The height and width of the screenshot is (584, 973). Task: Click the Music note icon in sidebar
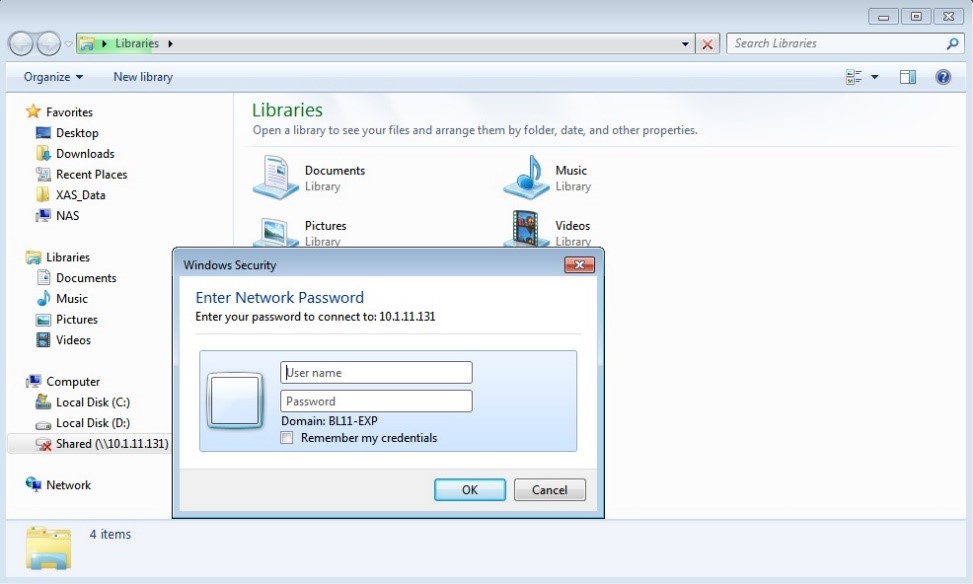(43, 299)
